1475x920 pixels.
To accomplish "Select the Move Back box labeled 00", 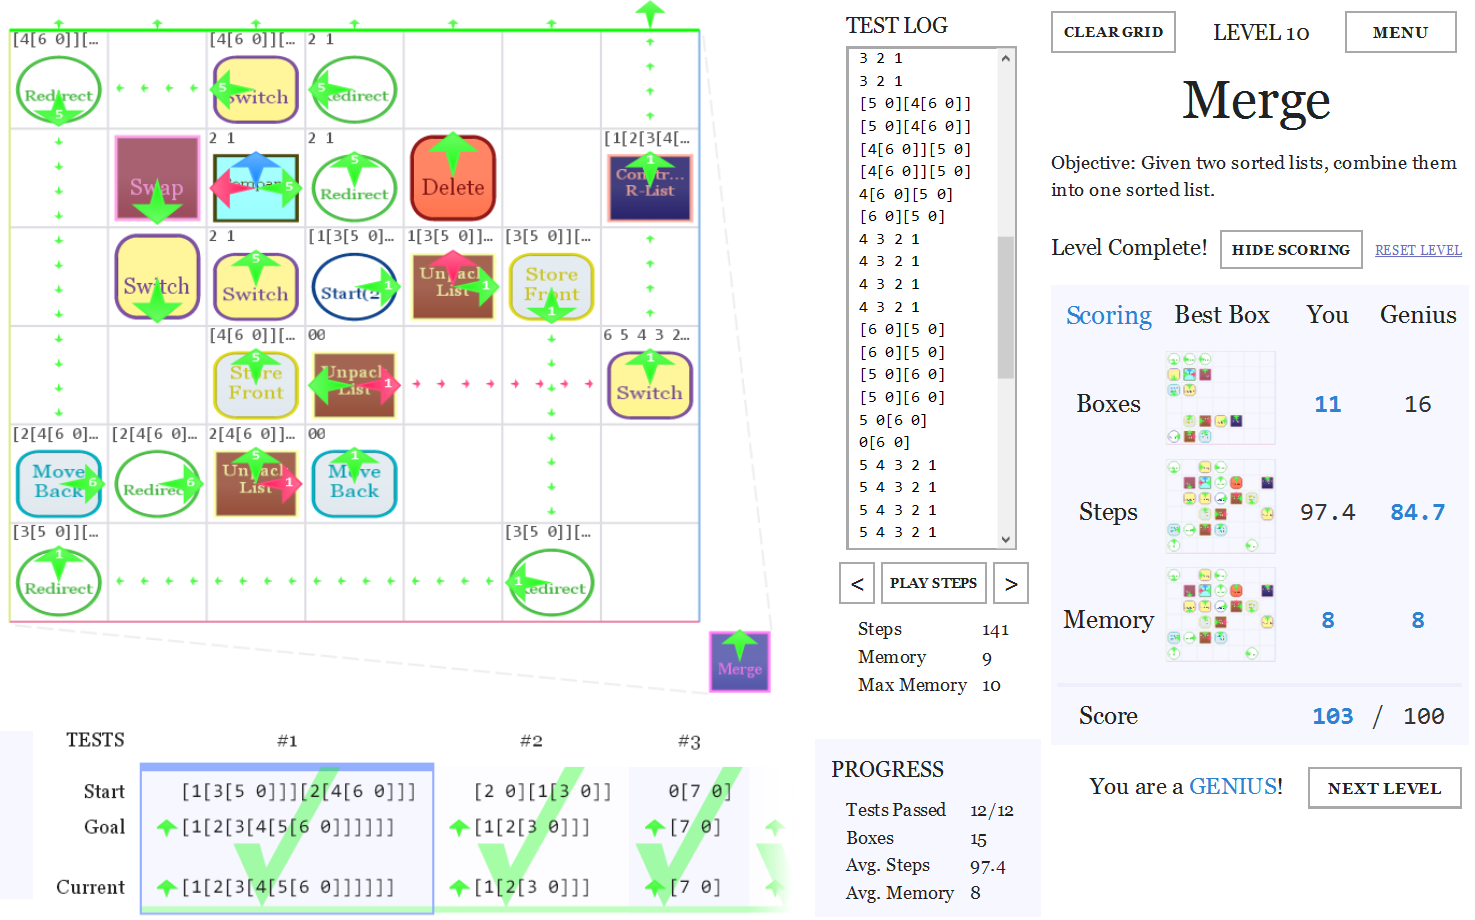I will click(x=354, y=484).
